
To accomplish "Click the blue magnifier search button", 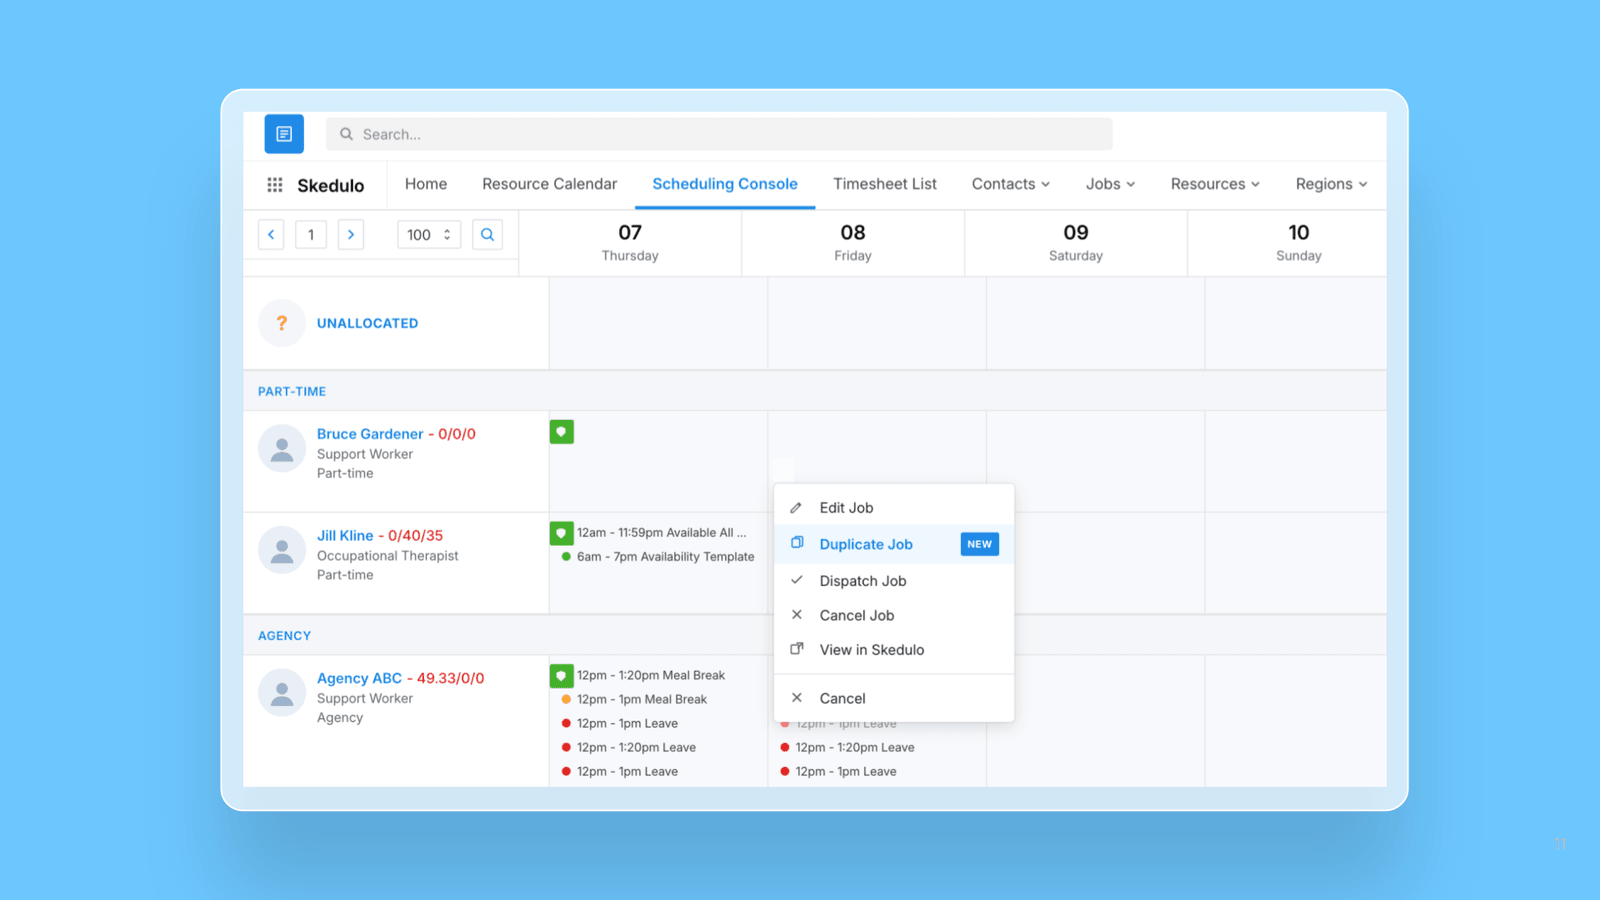I will (487, 235).
